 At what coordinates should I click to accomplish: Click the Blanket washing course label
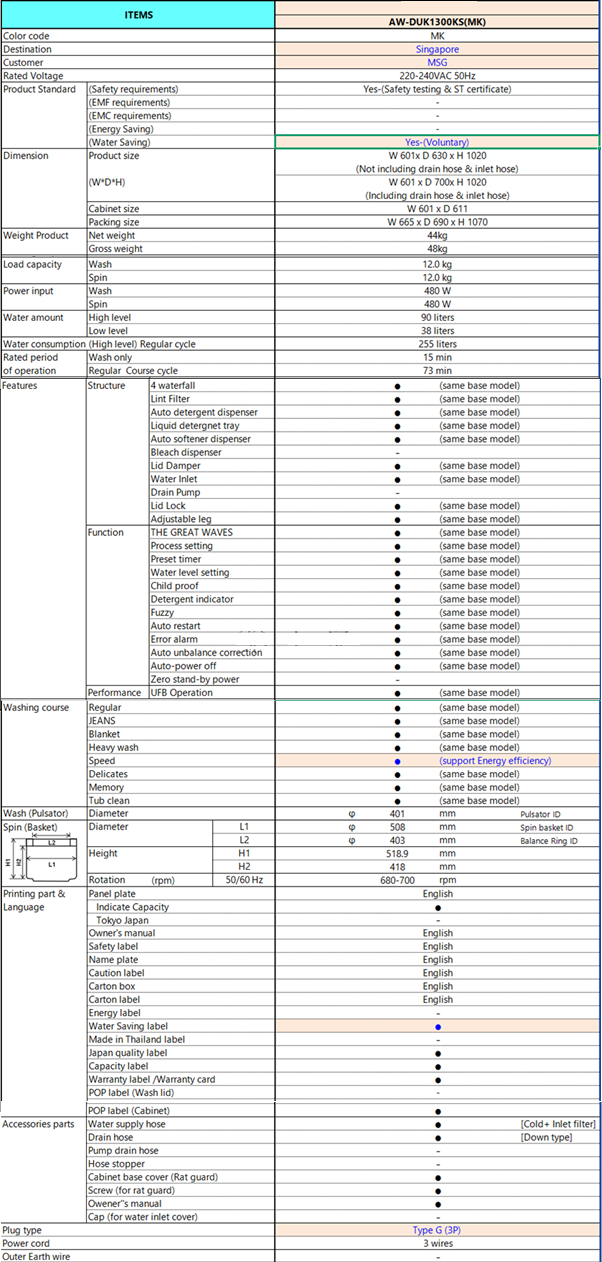pos(104,734)
